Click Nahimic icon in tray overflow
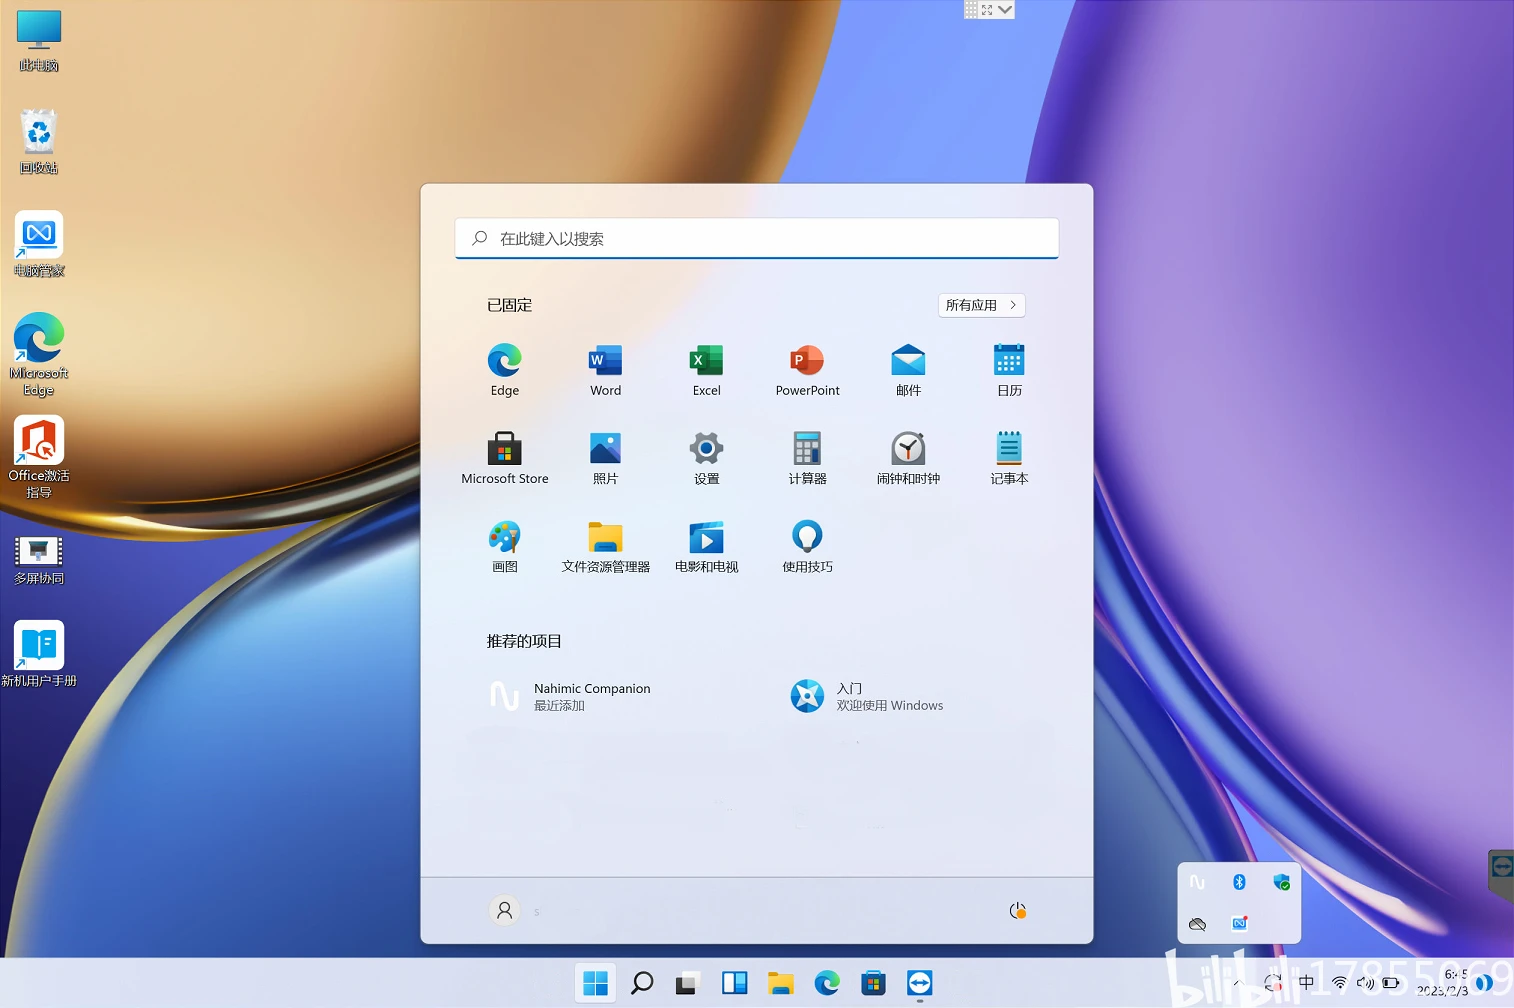This screenshot has width=1514, height=1008. pos(1197,882)
